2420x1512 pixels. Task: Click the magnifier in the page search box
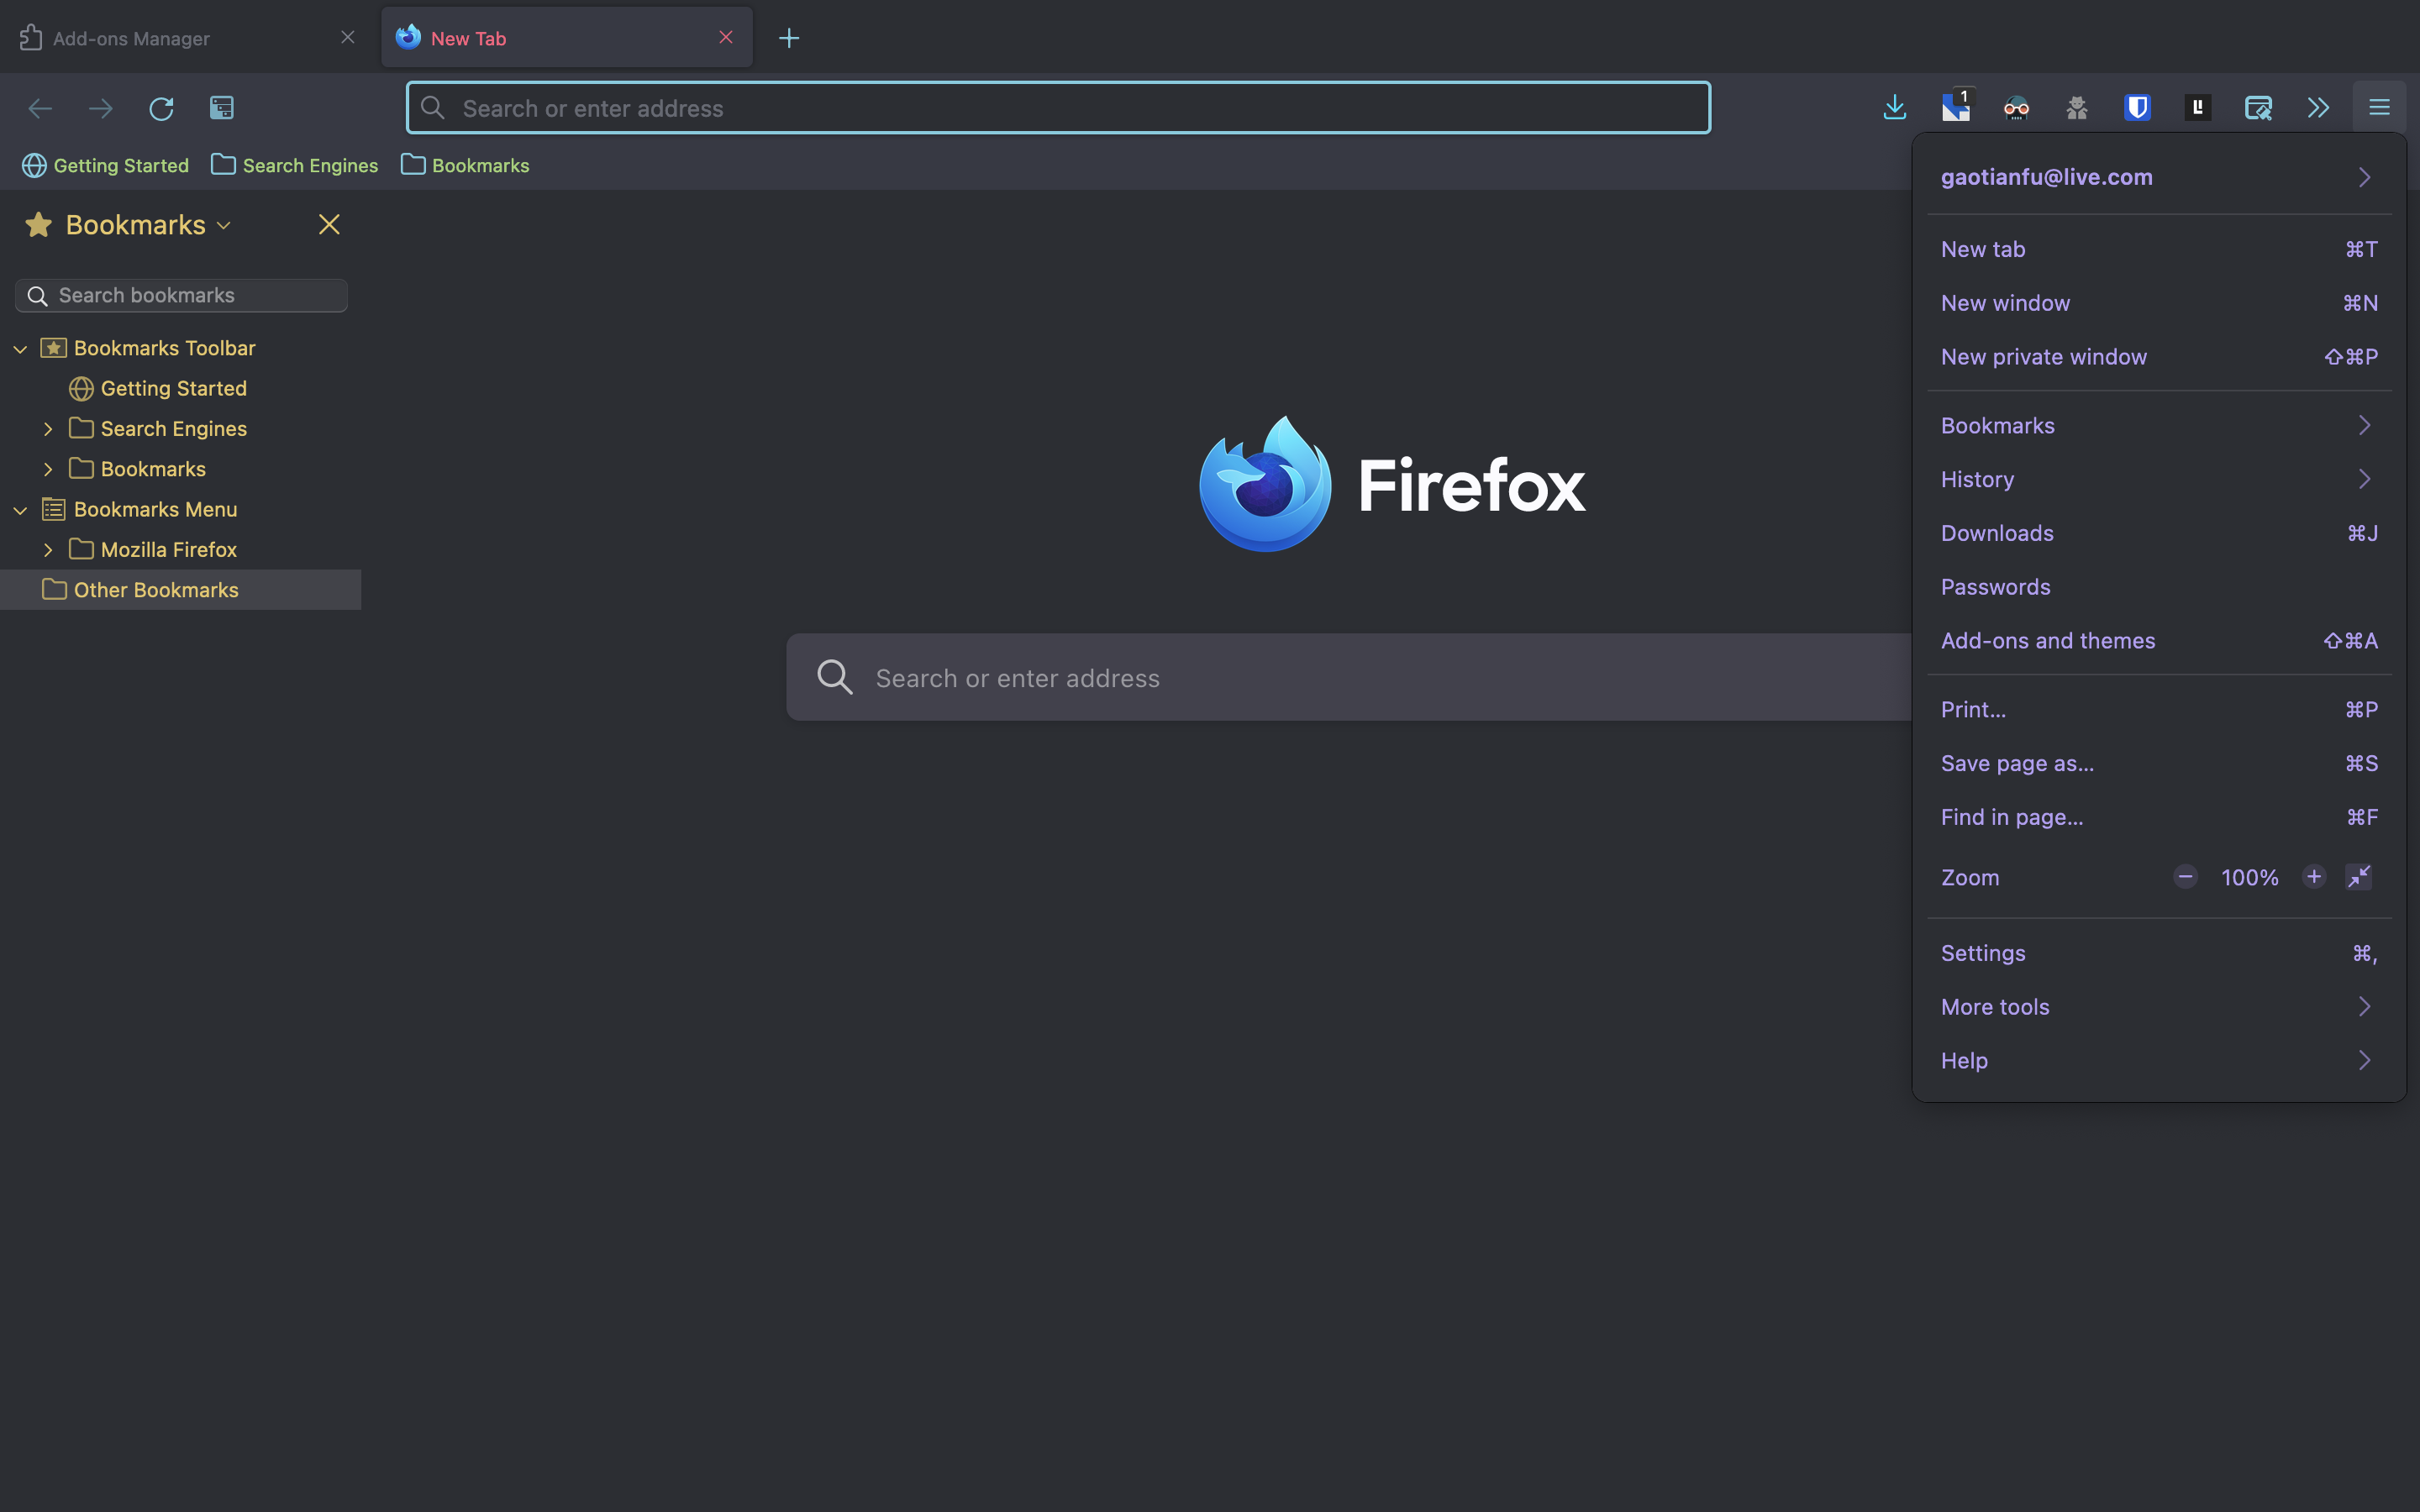pyautogui.click(x=835, y=677)
